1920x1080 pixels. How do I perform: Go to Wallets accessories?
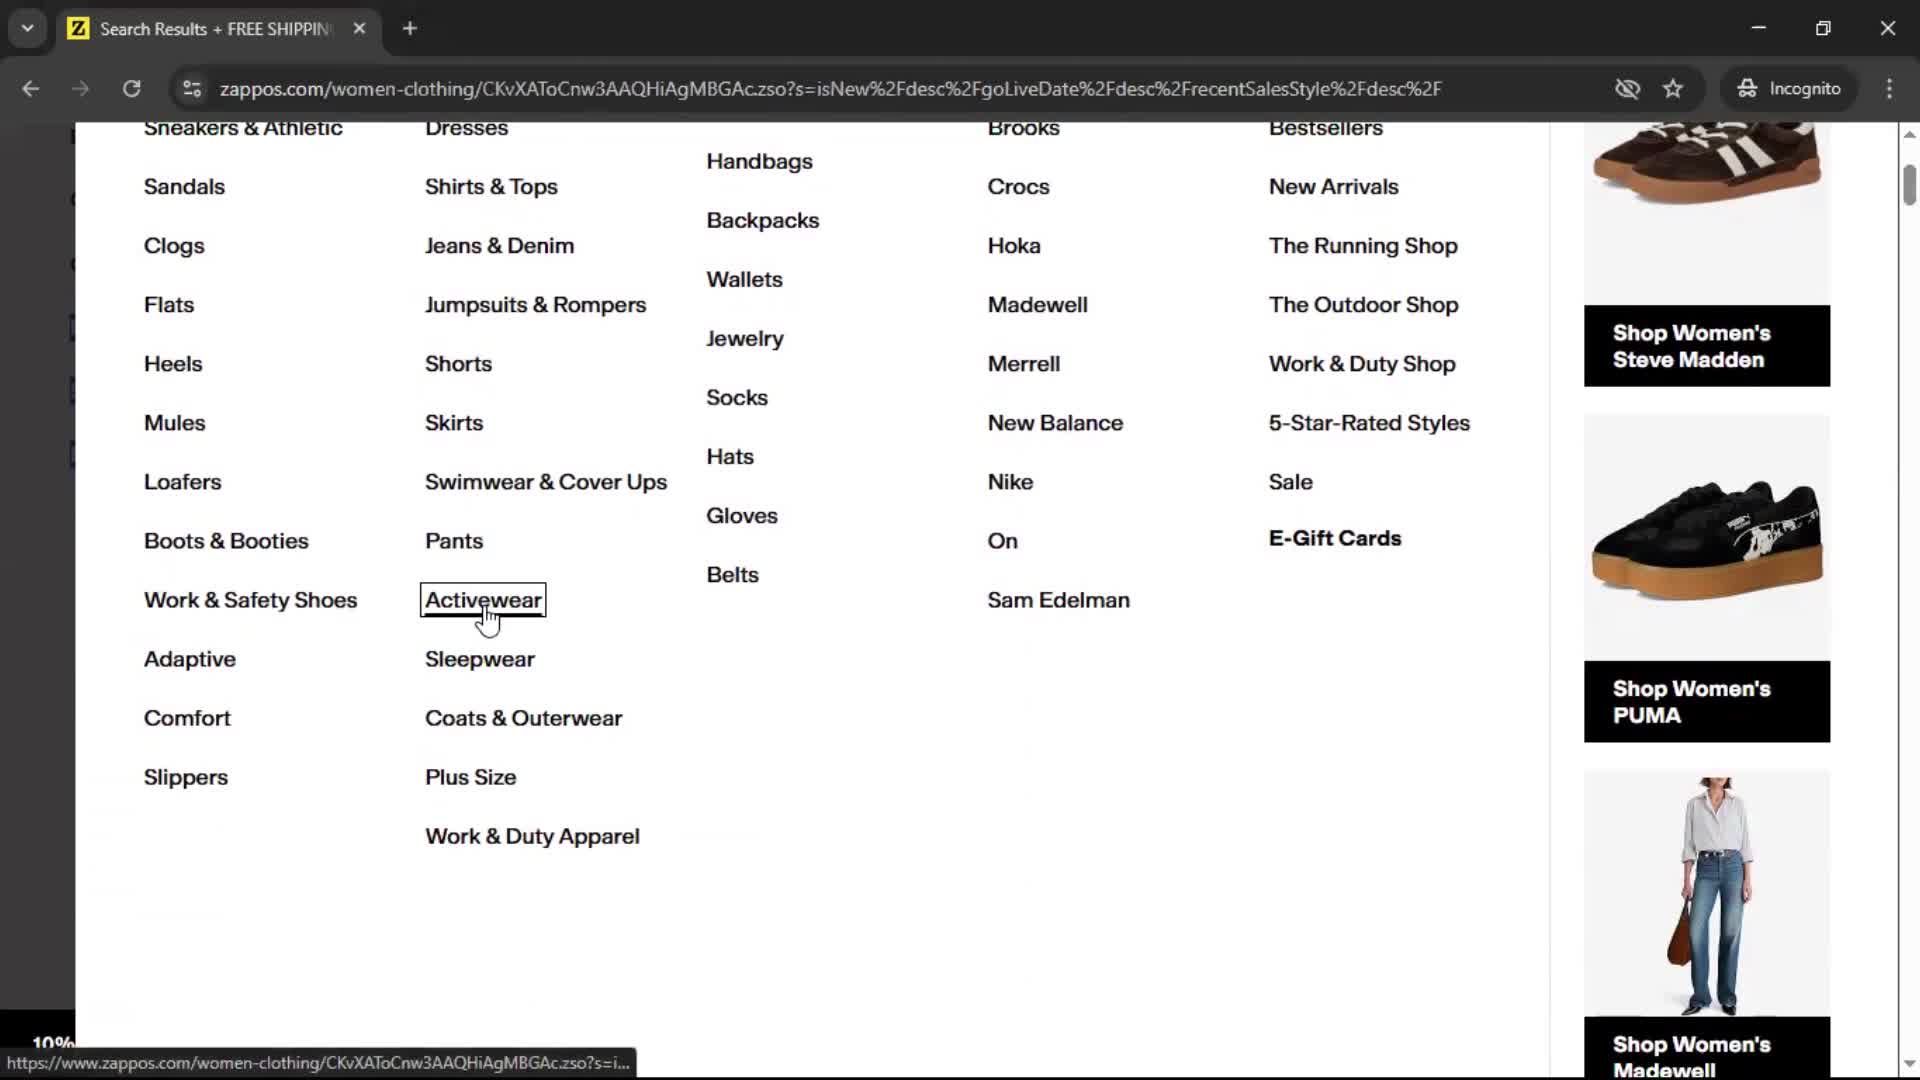pyautogui.click(x=744, y=279)
